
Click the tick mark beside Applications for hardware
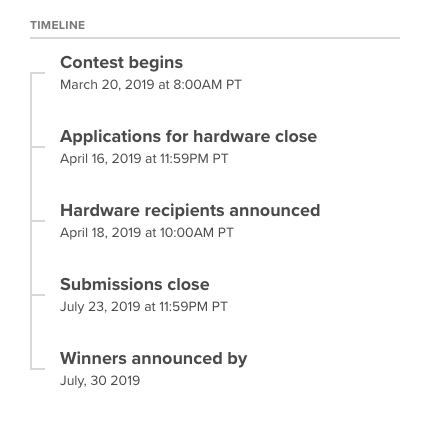click(38, 147)
